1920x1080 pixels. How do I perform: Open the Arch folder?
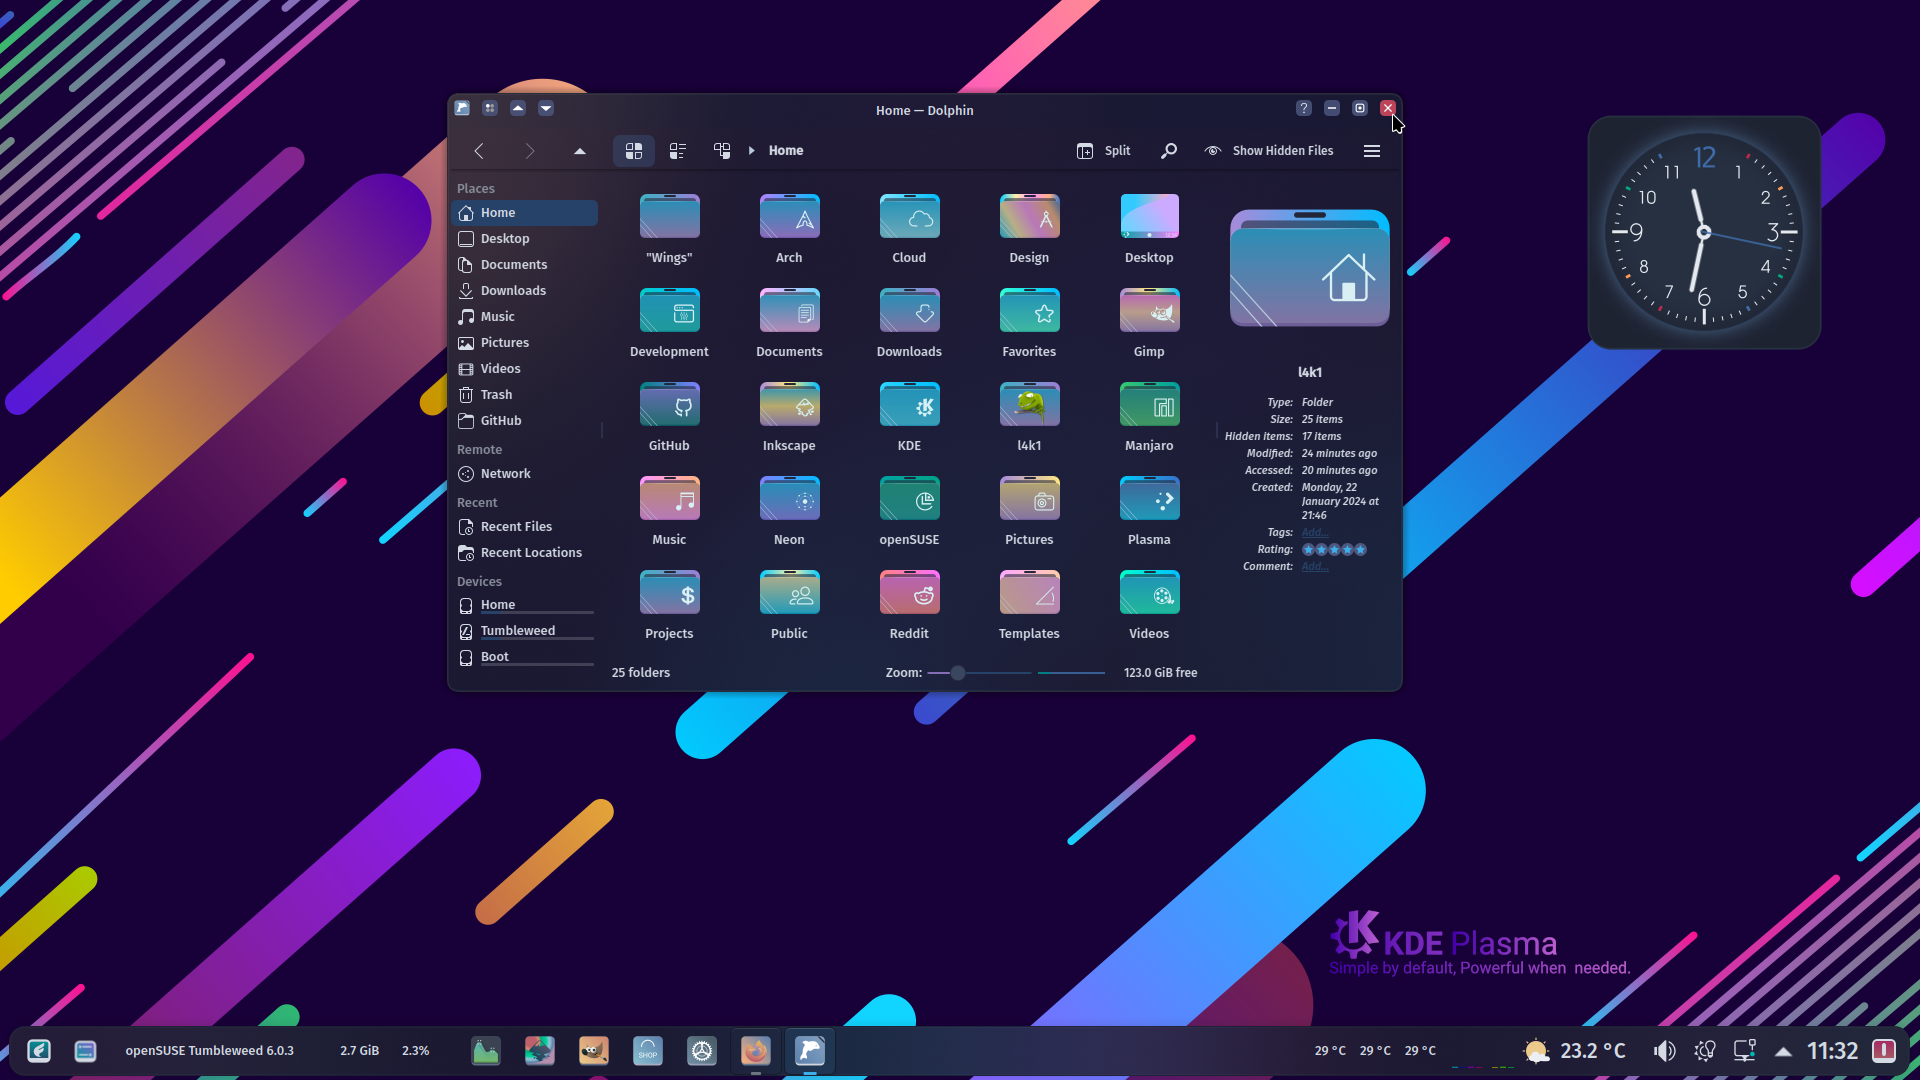(789, 229)
